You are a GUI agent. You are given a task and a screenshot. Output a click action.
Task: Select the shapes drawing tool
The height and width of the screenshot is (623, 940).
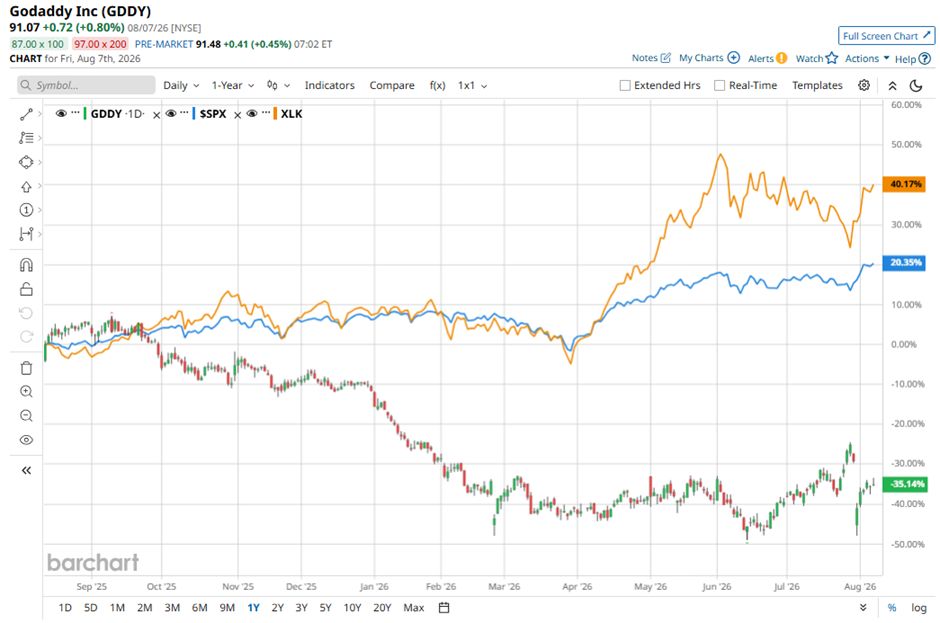point(26,162)
